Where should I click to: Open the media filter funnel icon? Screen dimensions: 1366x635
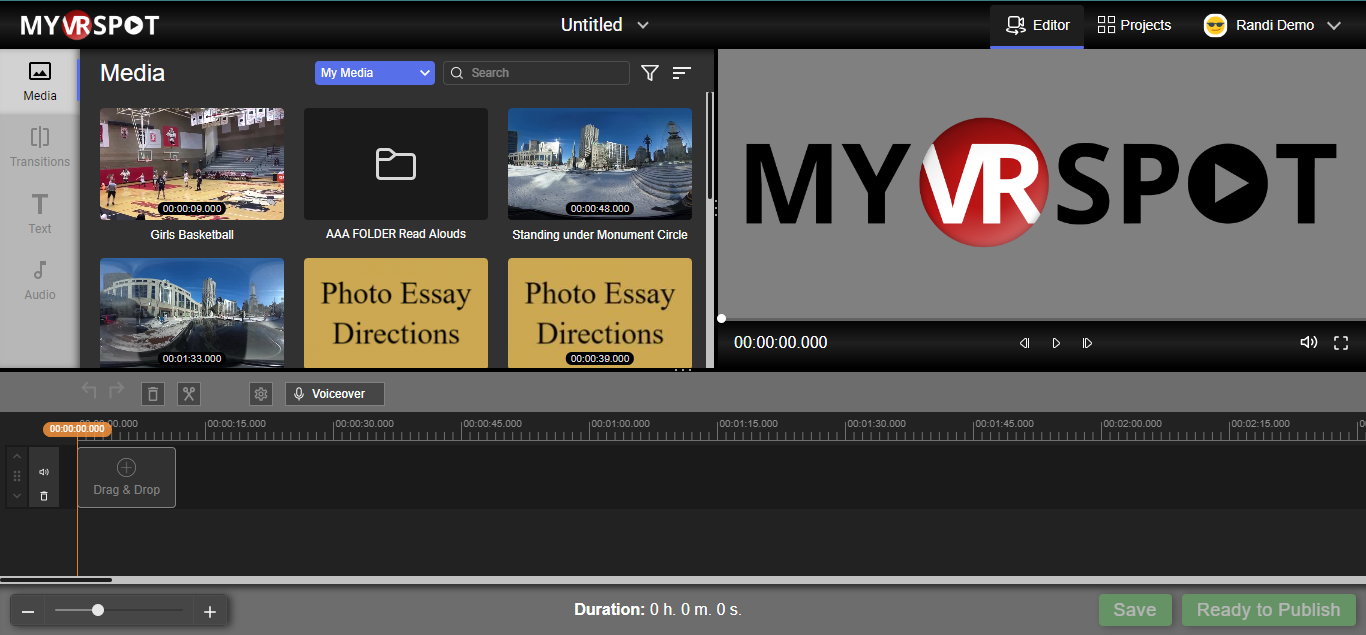point(650,73)
